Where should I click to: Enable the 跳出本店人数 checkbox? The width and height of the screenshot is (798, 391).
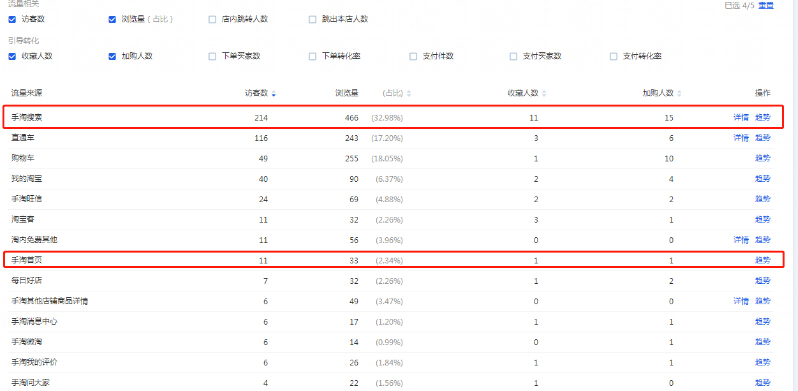tap(312, 20)
